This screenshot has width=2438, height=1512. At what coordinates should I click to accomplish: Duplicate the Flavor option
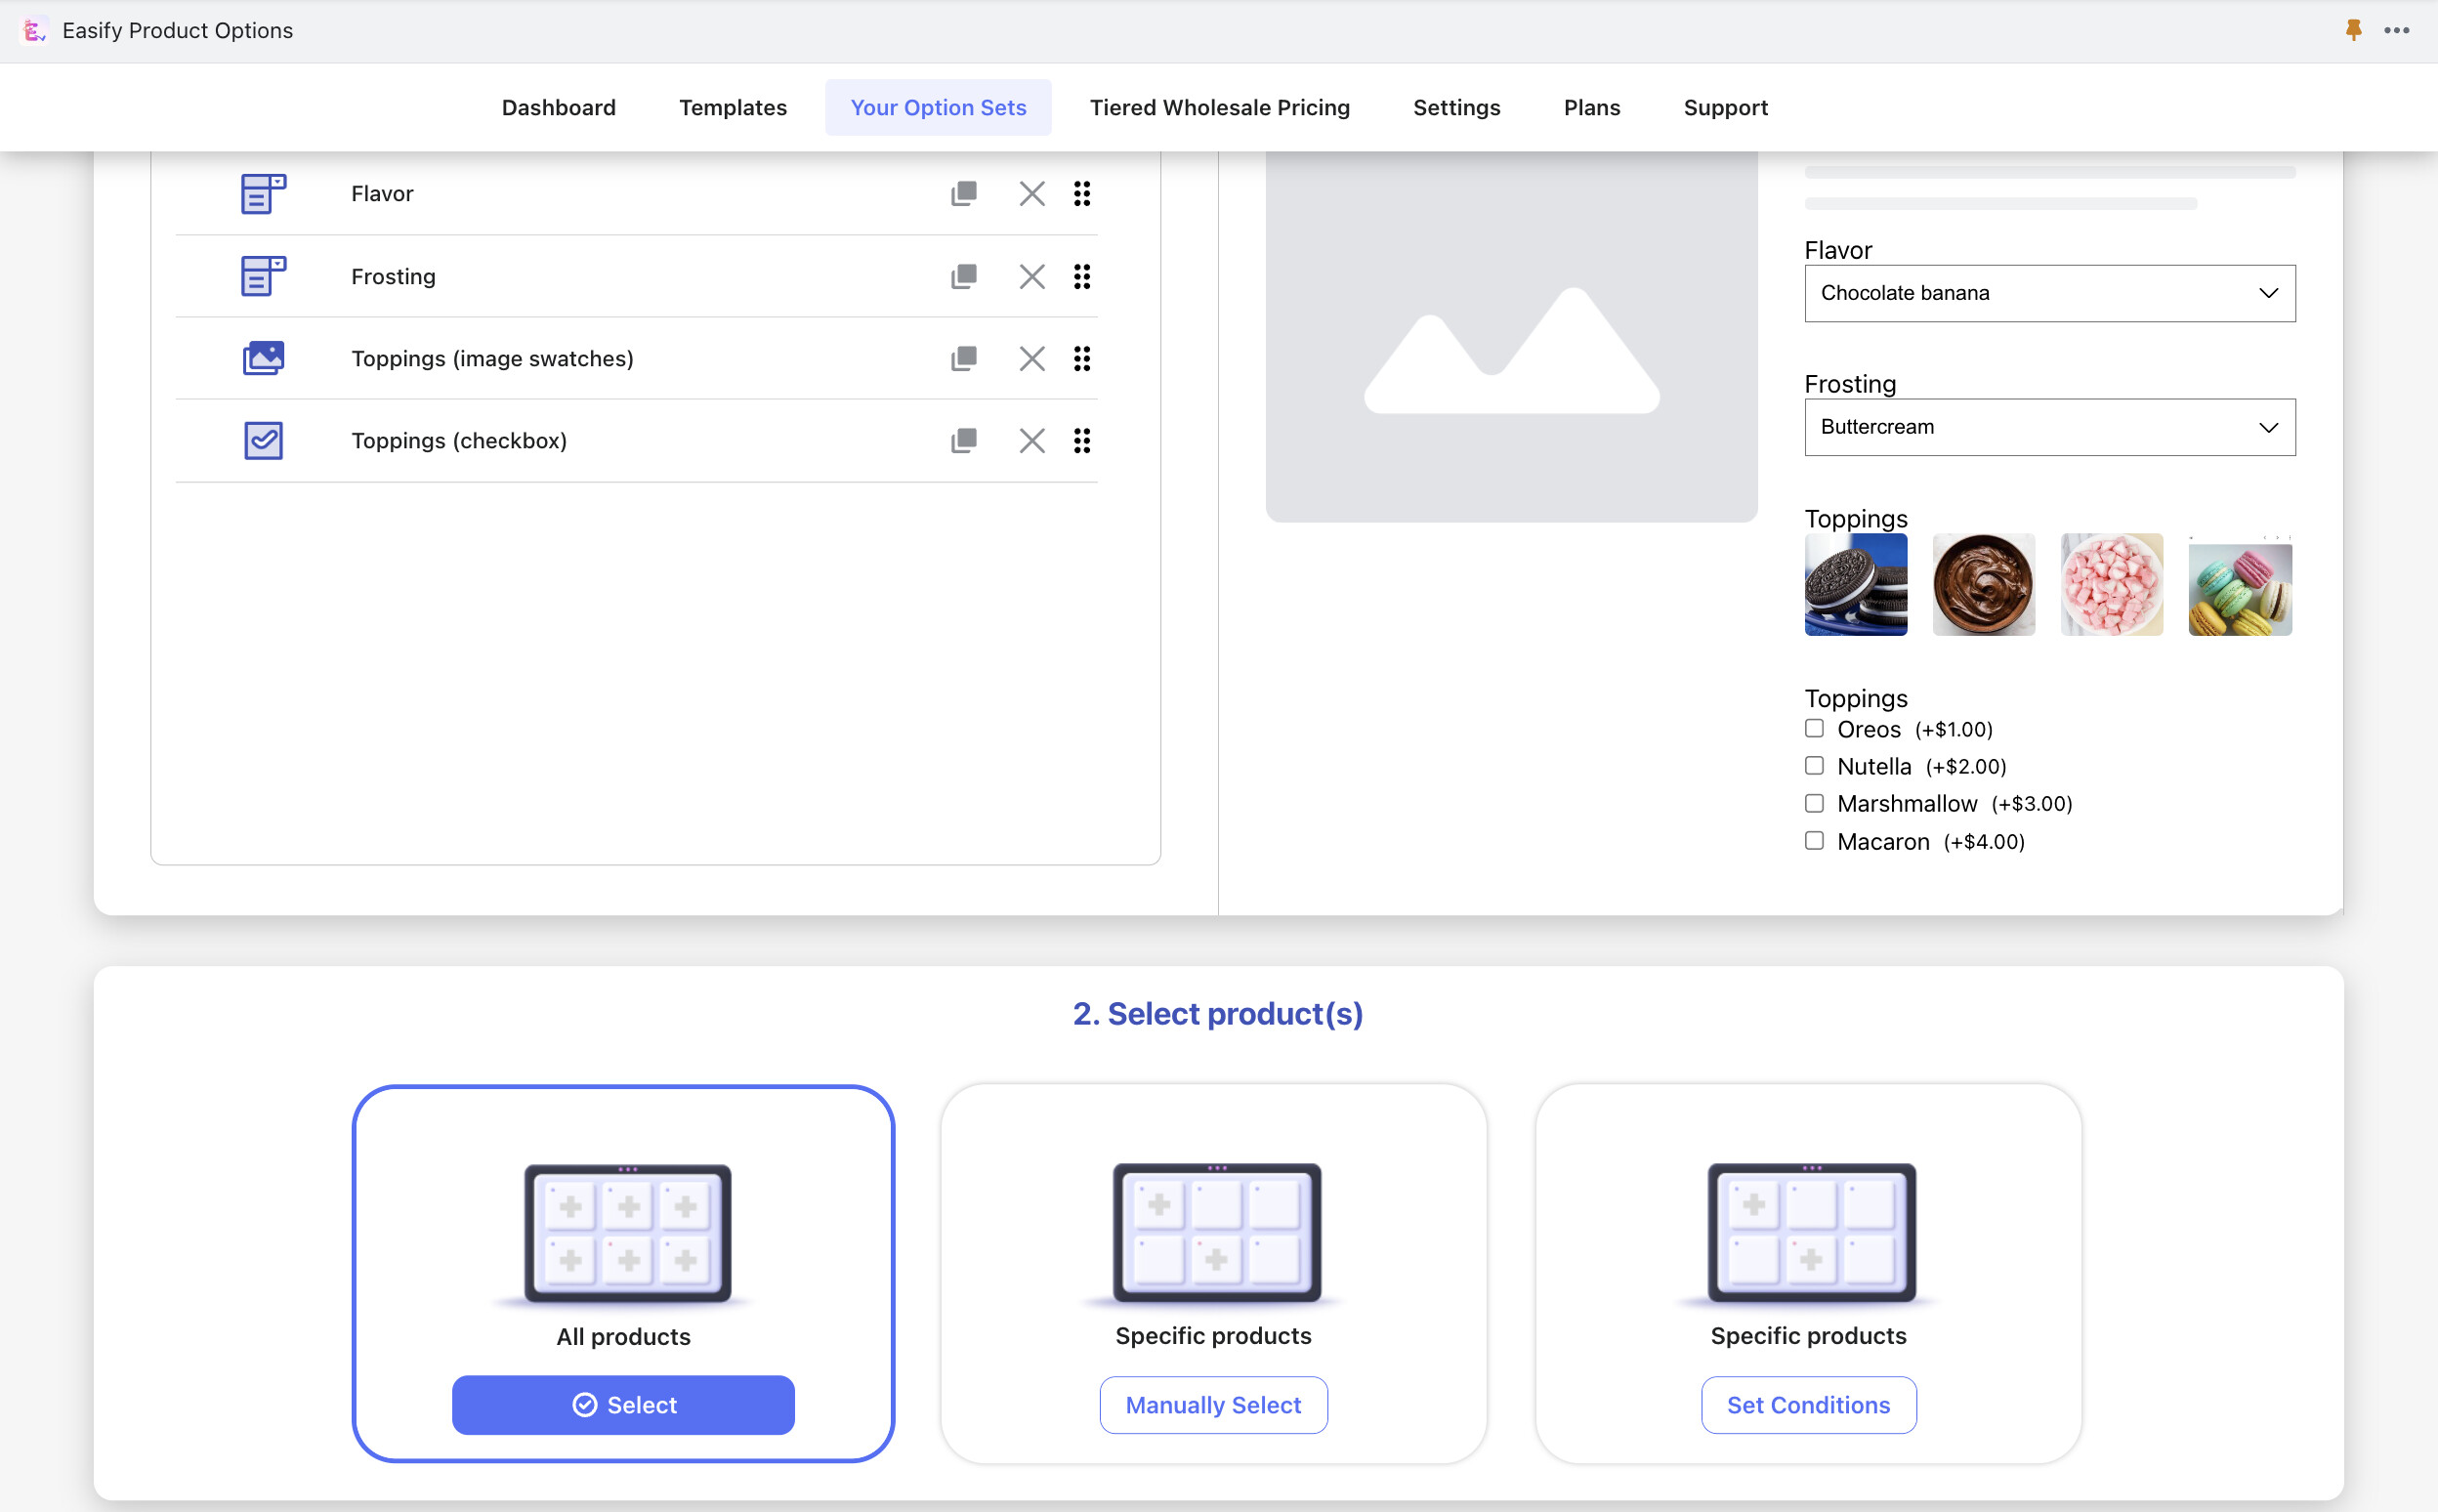(x=963, y=193)
